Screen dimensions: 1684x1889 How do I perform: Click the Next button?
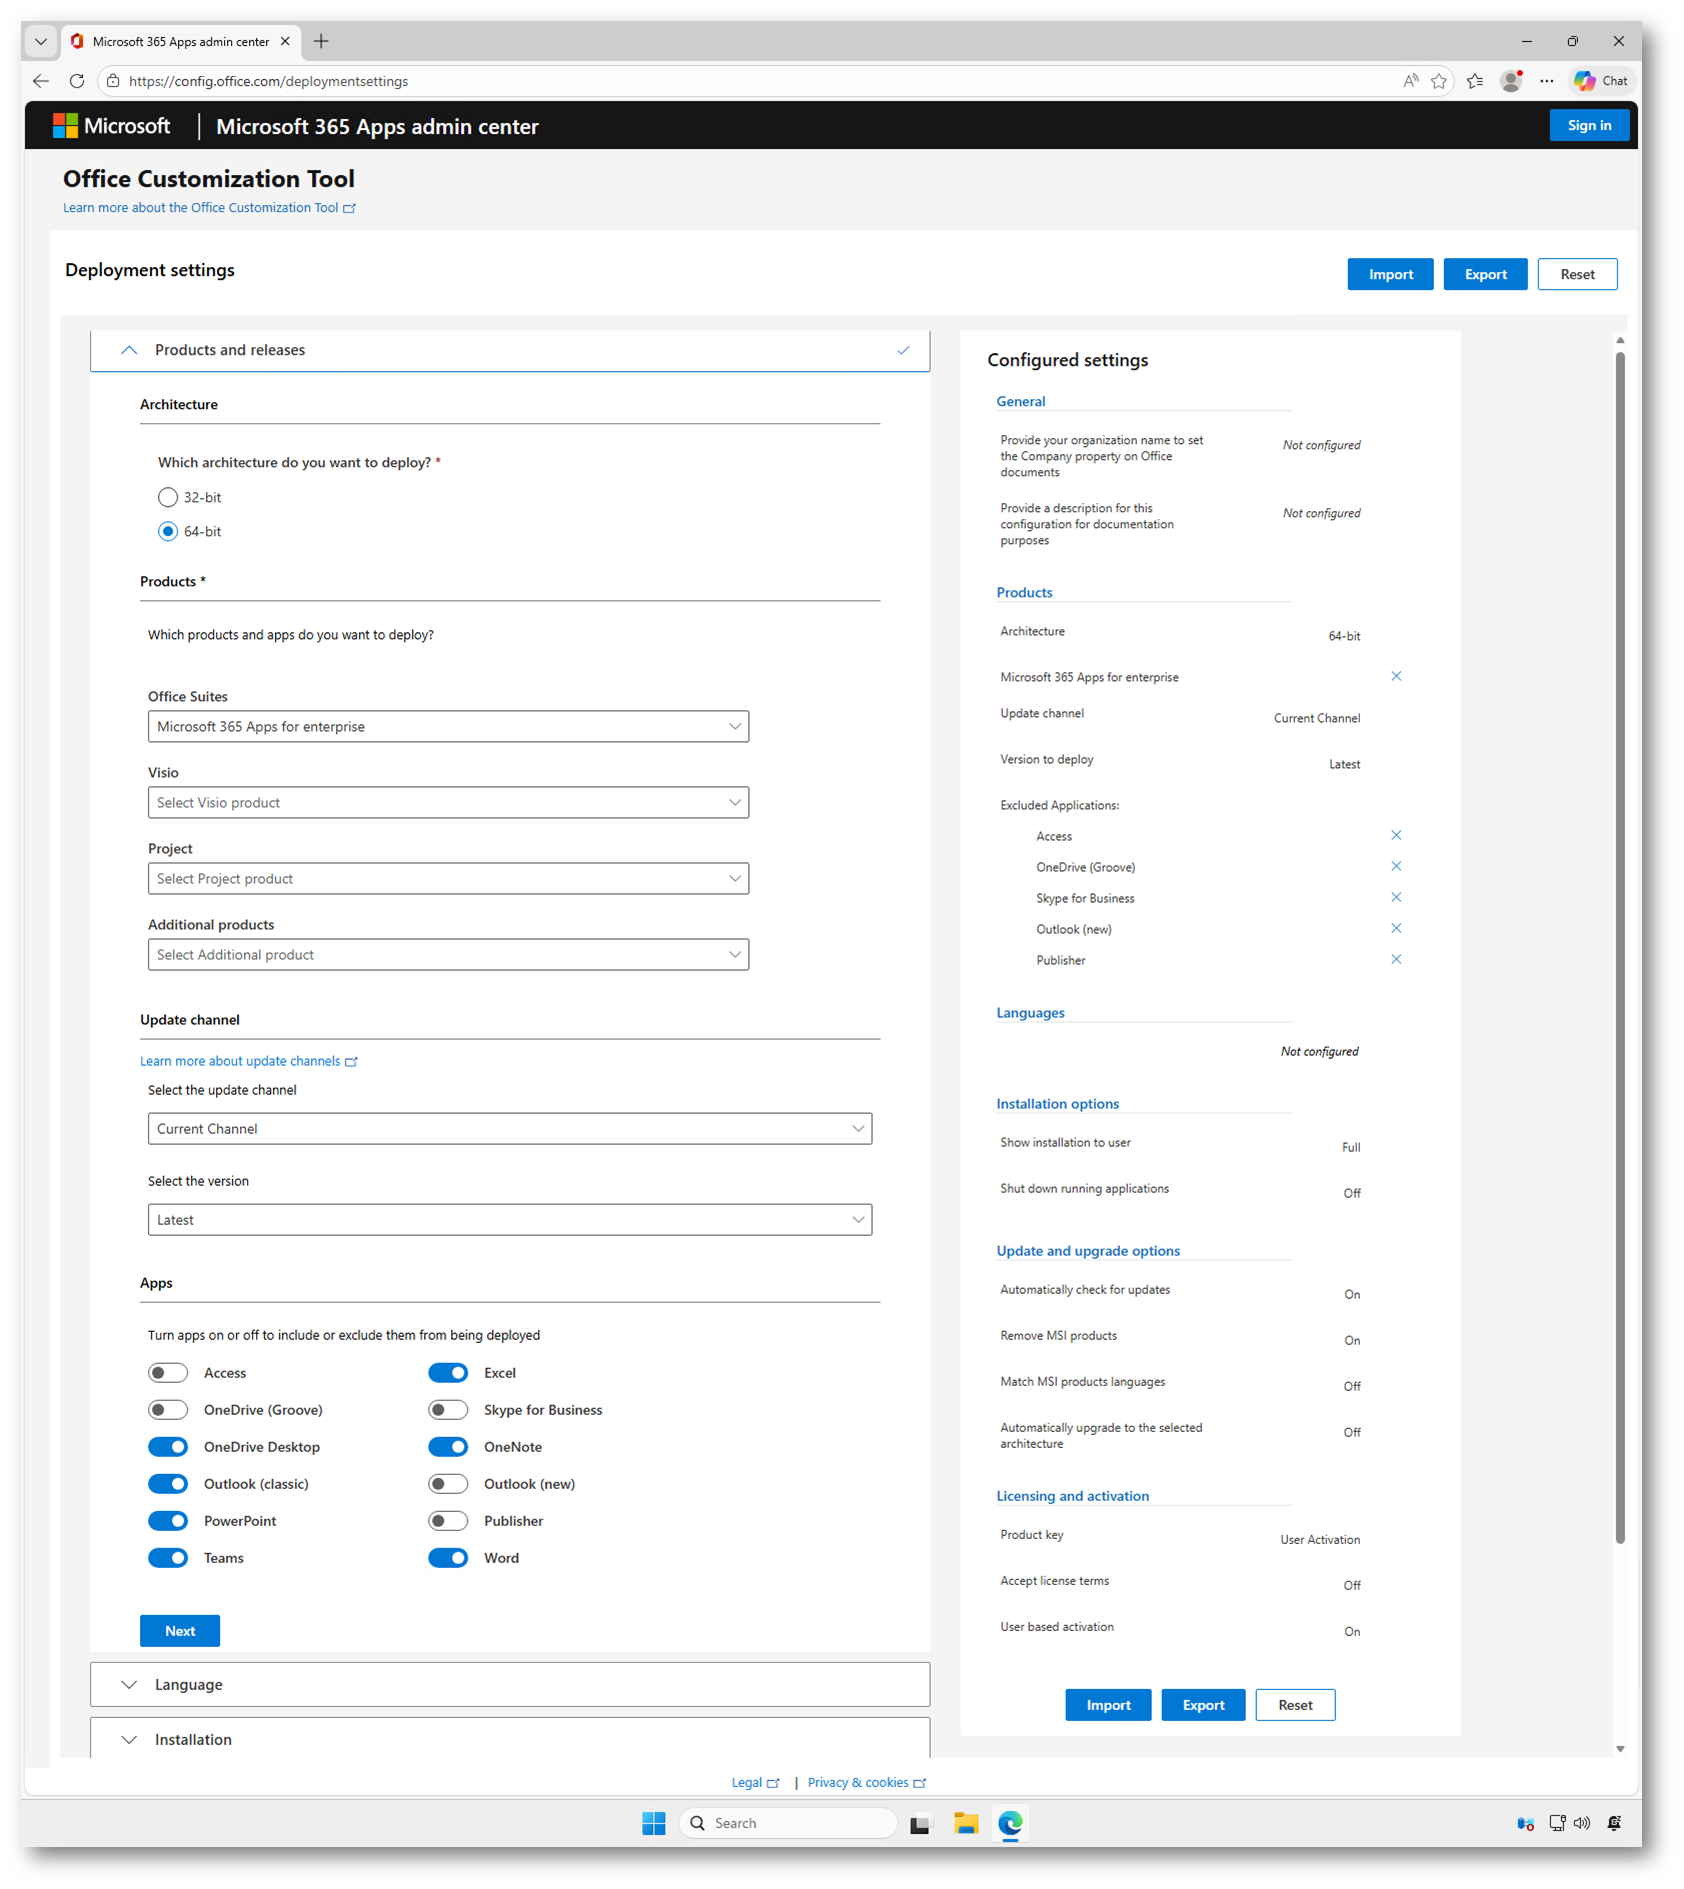point(180,1631)
